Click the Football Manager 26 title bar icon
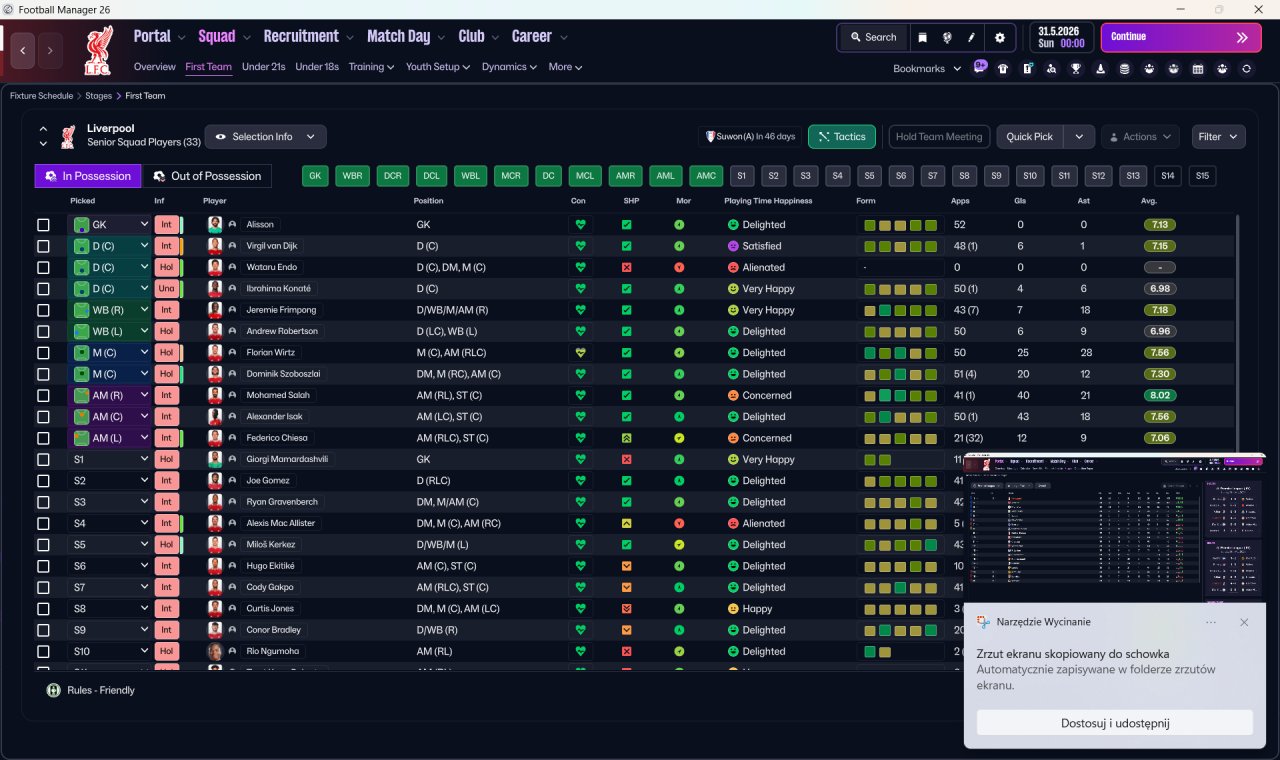Viewport: 1280px width, 760px height. (9, 9)
